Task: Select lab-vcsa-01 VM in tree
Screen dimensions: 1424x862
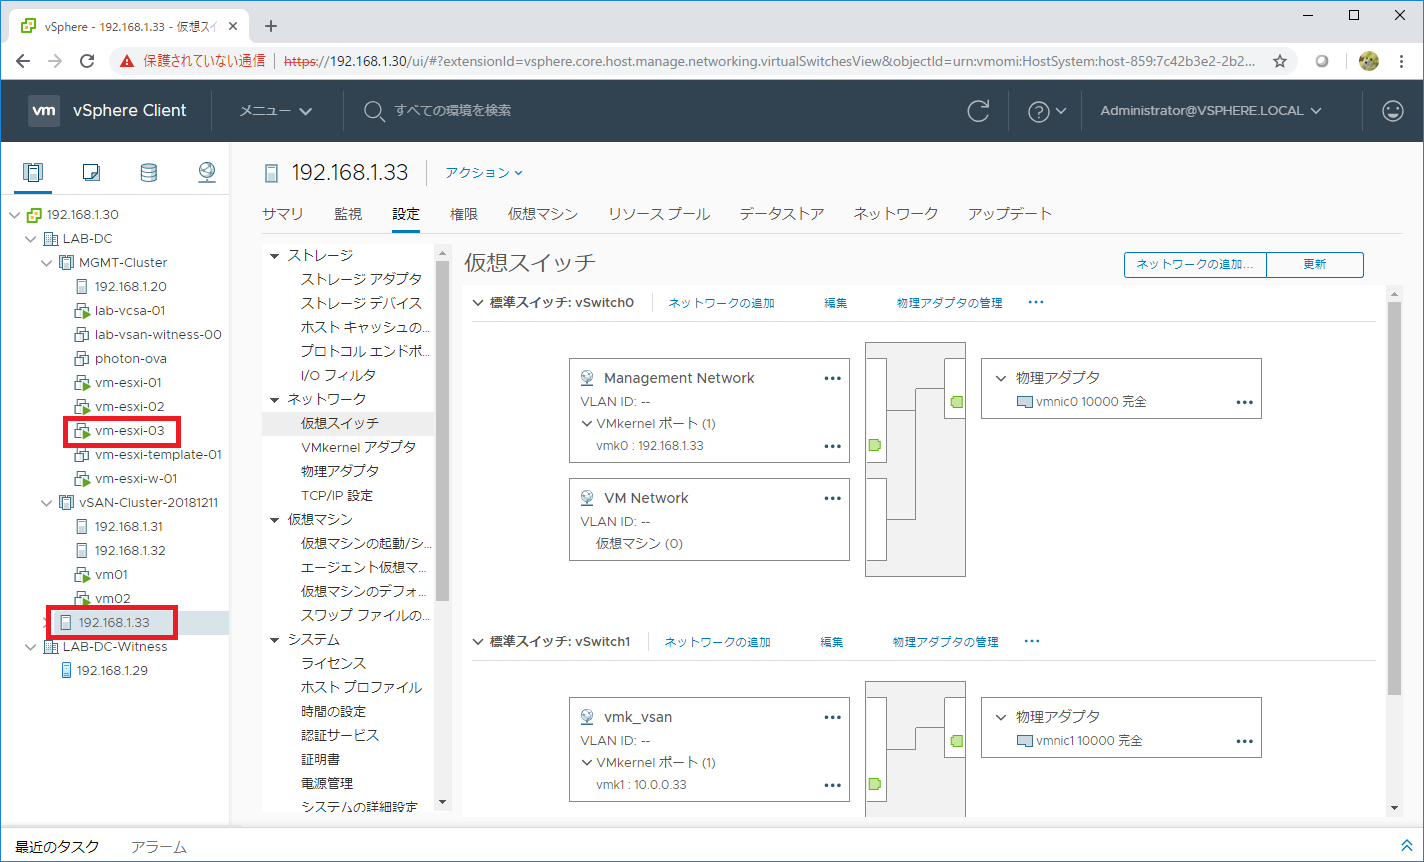Action: point(129,311)
